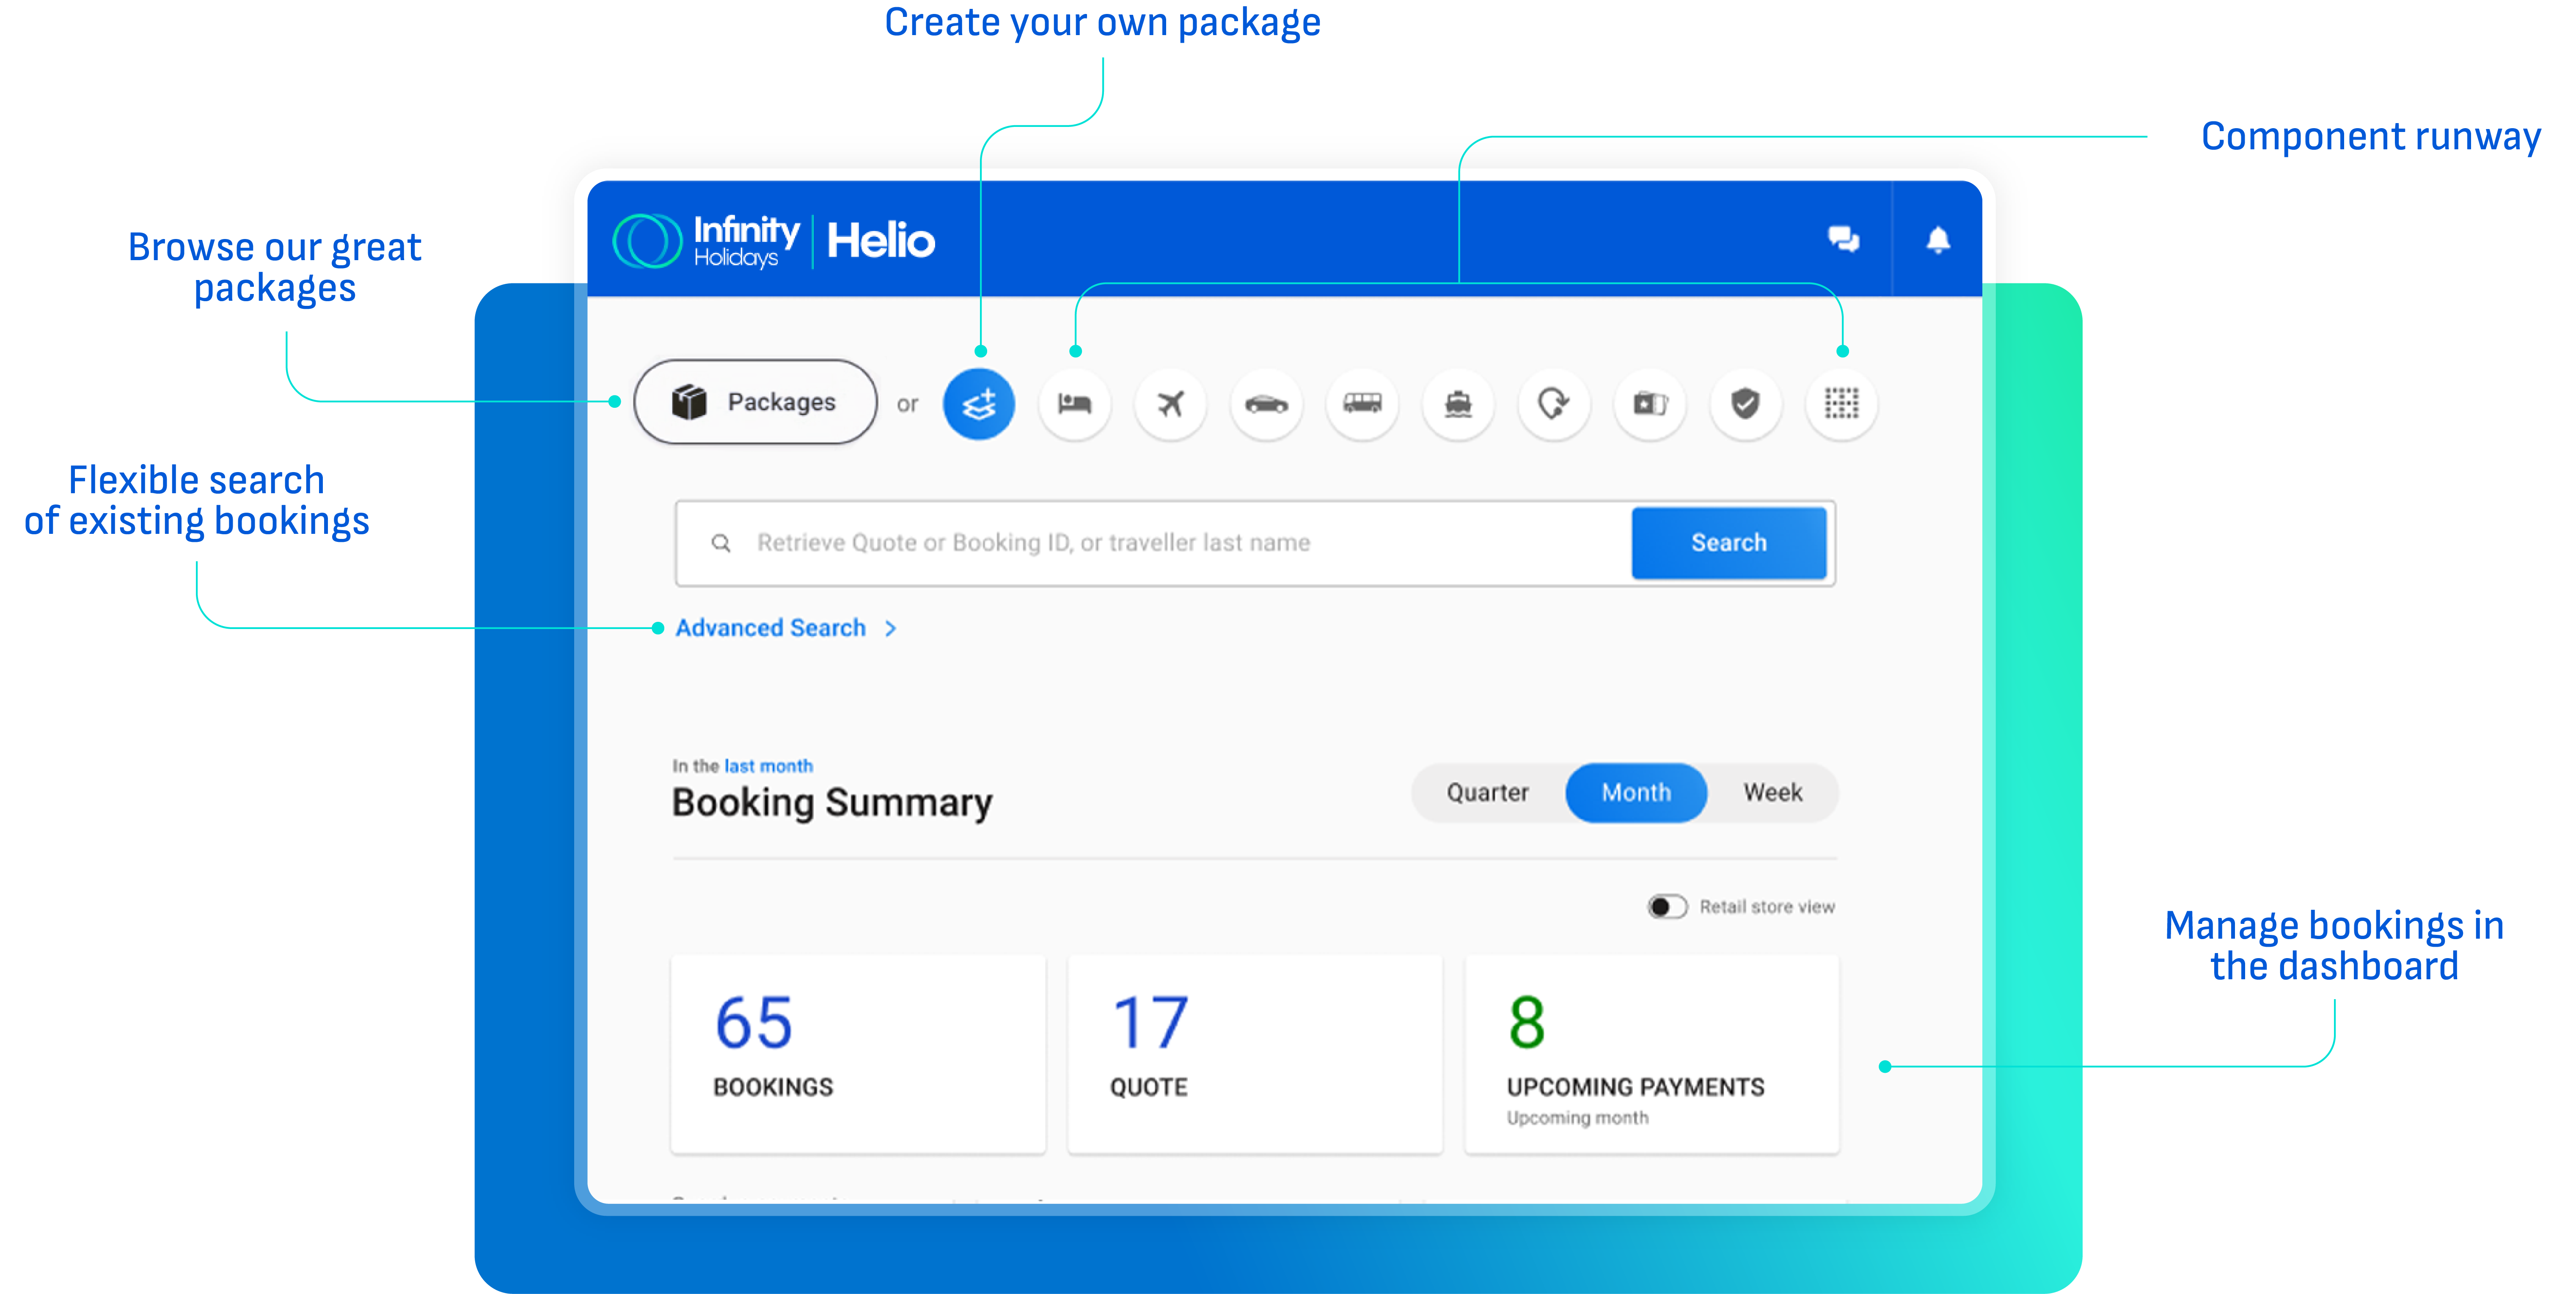
Task: Switch Booking Summary to Week view
Action: 1773,792
